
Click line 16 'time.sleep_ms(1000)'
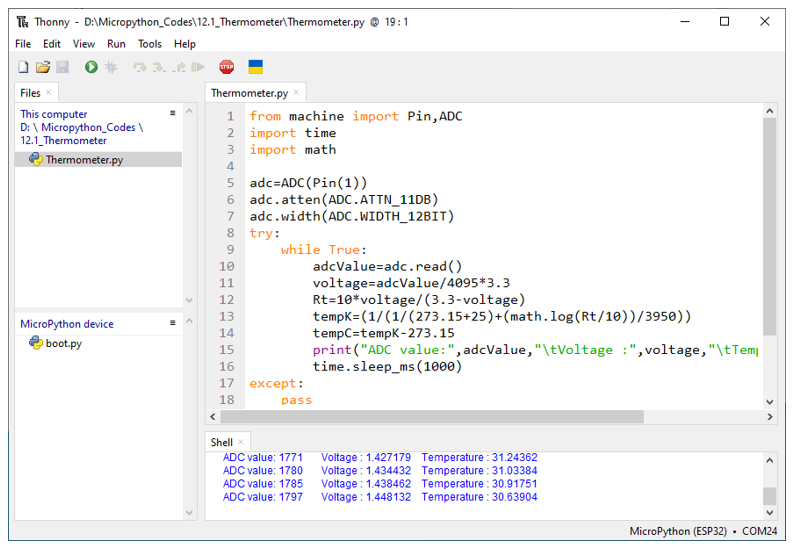(x=387, y=367)
